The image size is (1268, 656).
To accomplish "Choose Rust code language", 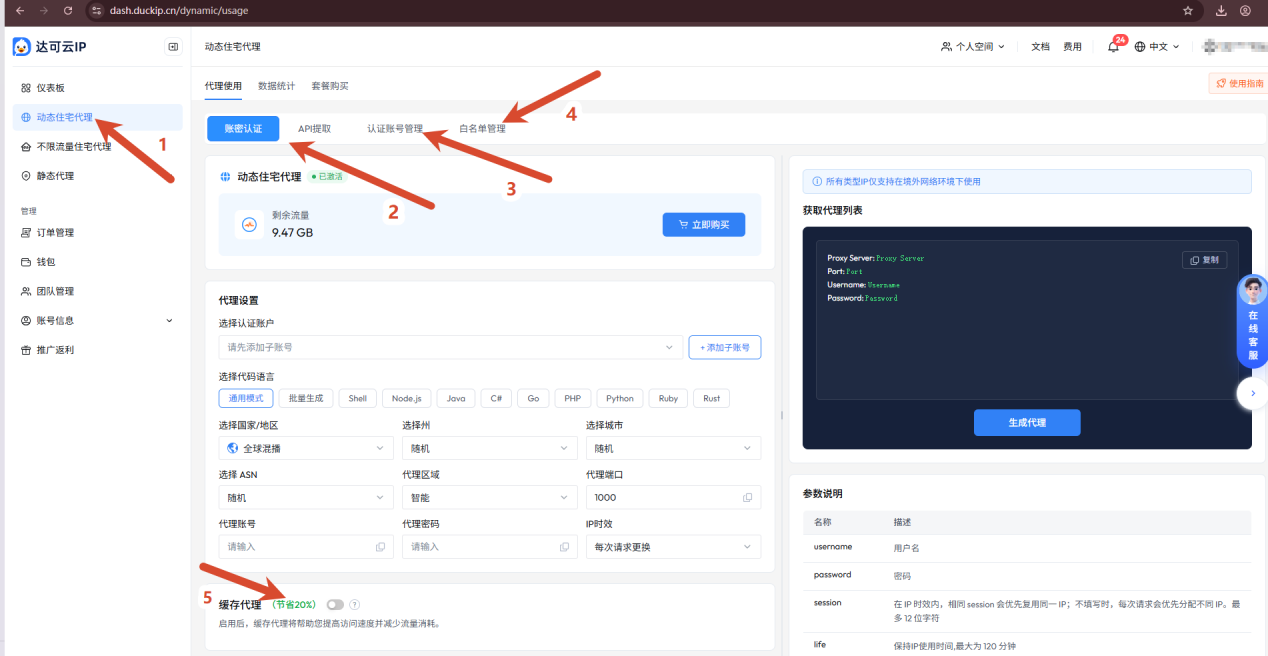I will tap(711, 398).
